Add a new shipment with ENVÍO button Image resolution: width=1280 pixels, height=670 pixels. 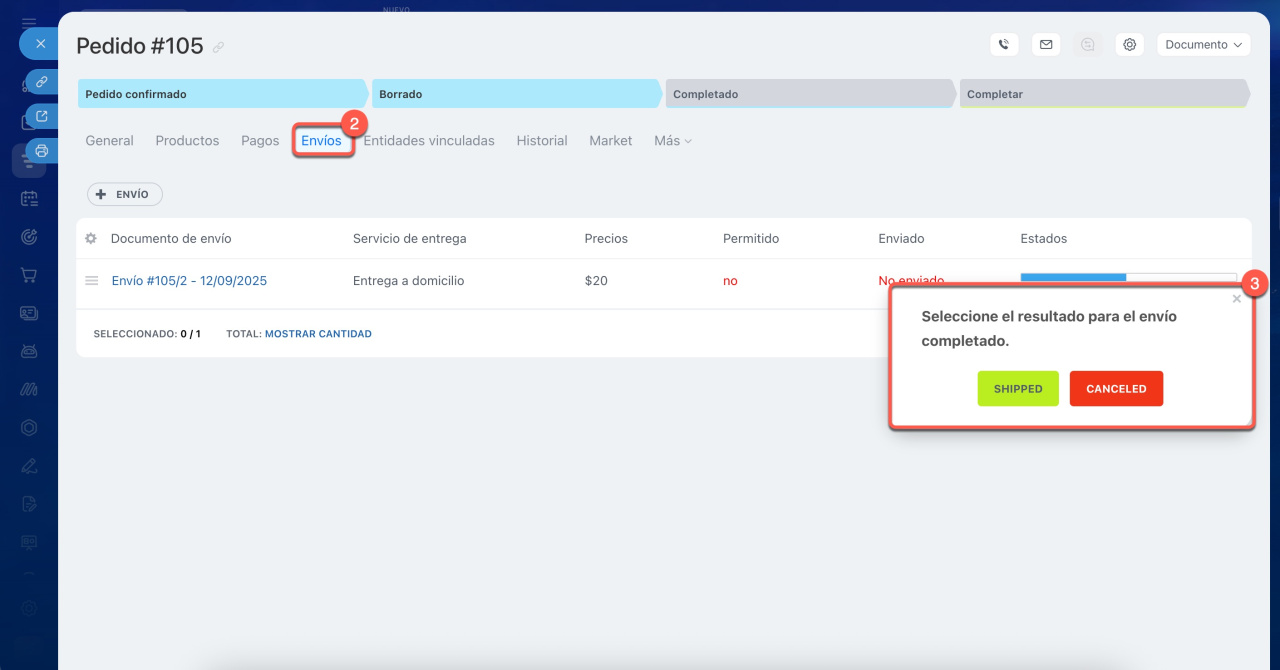click(125, 195)
